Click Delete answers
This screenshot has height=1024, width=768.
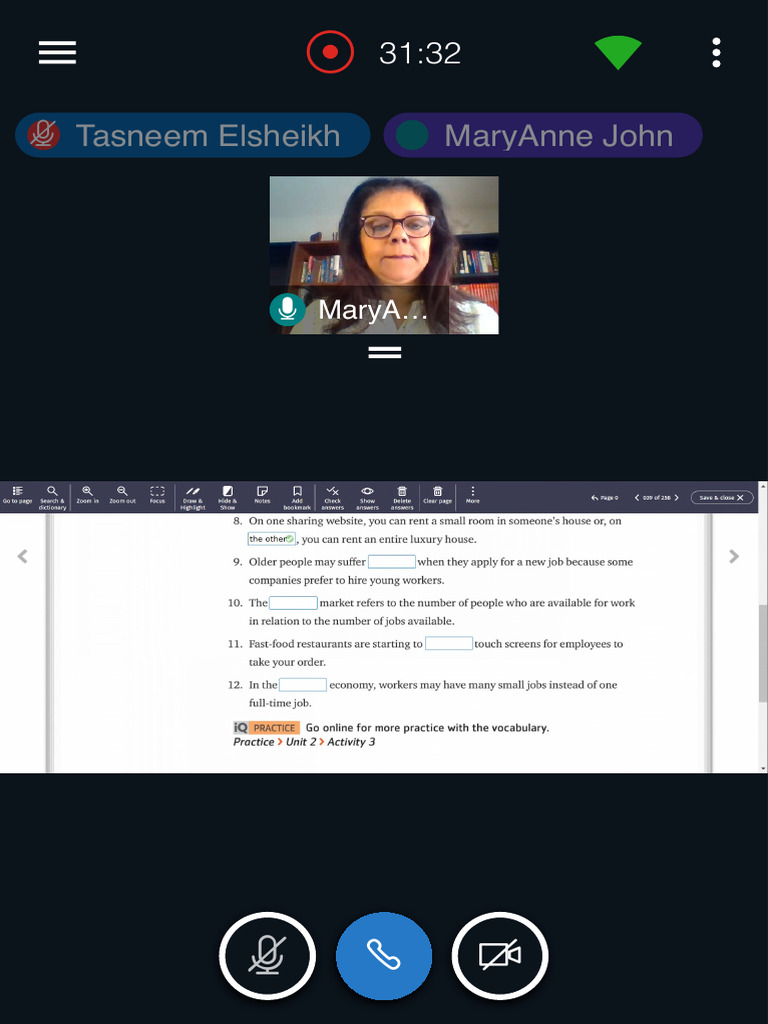point(402,497)
